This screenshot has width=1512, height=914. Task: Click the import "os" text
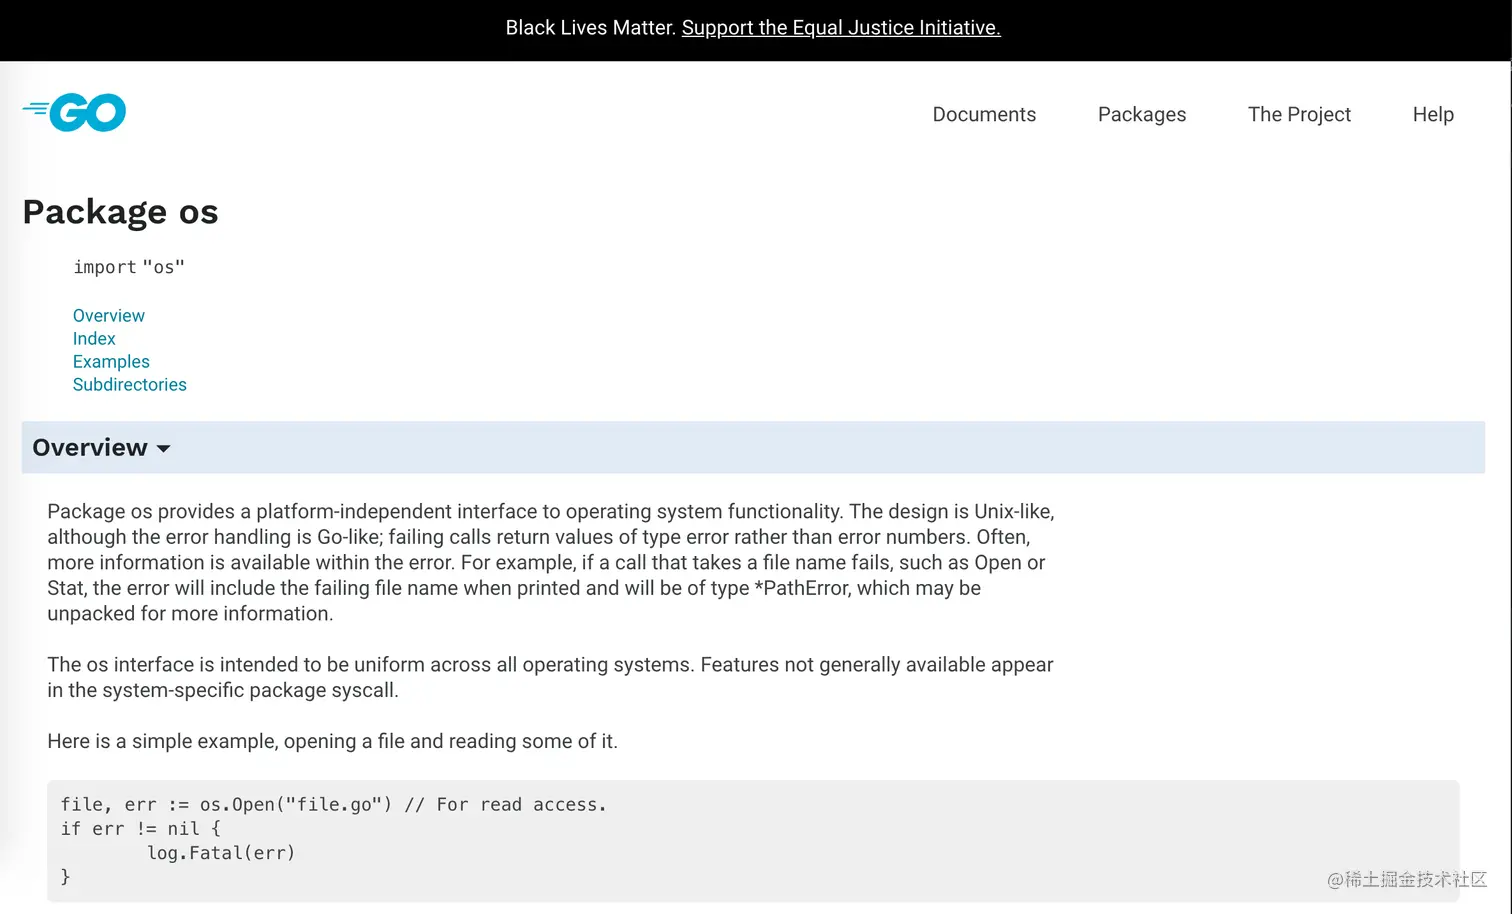[x=129, y=267]
